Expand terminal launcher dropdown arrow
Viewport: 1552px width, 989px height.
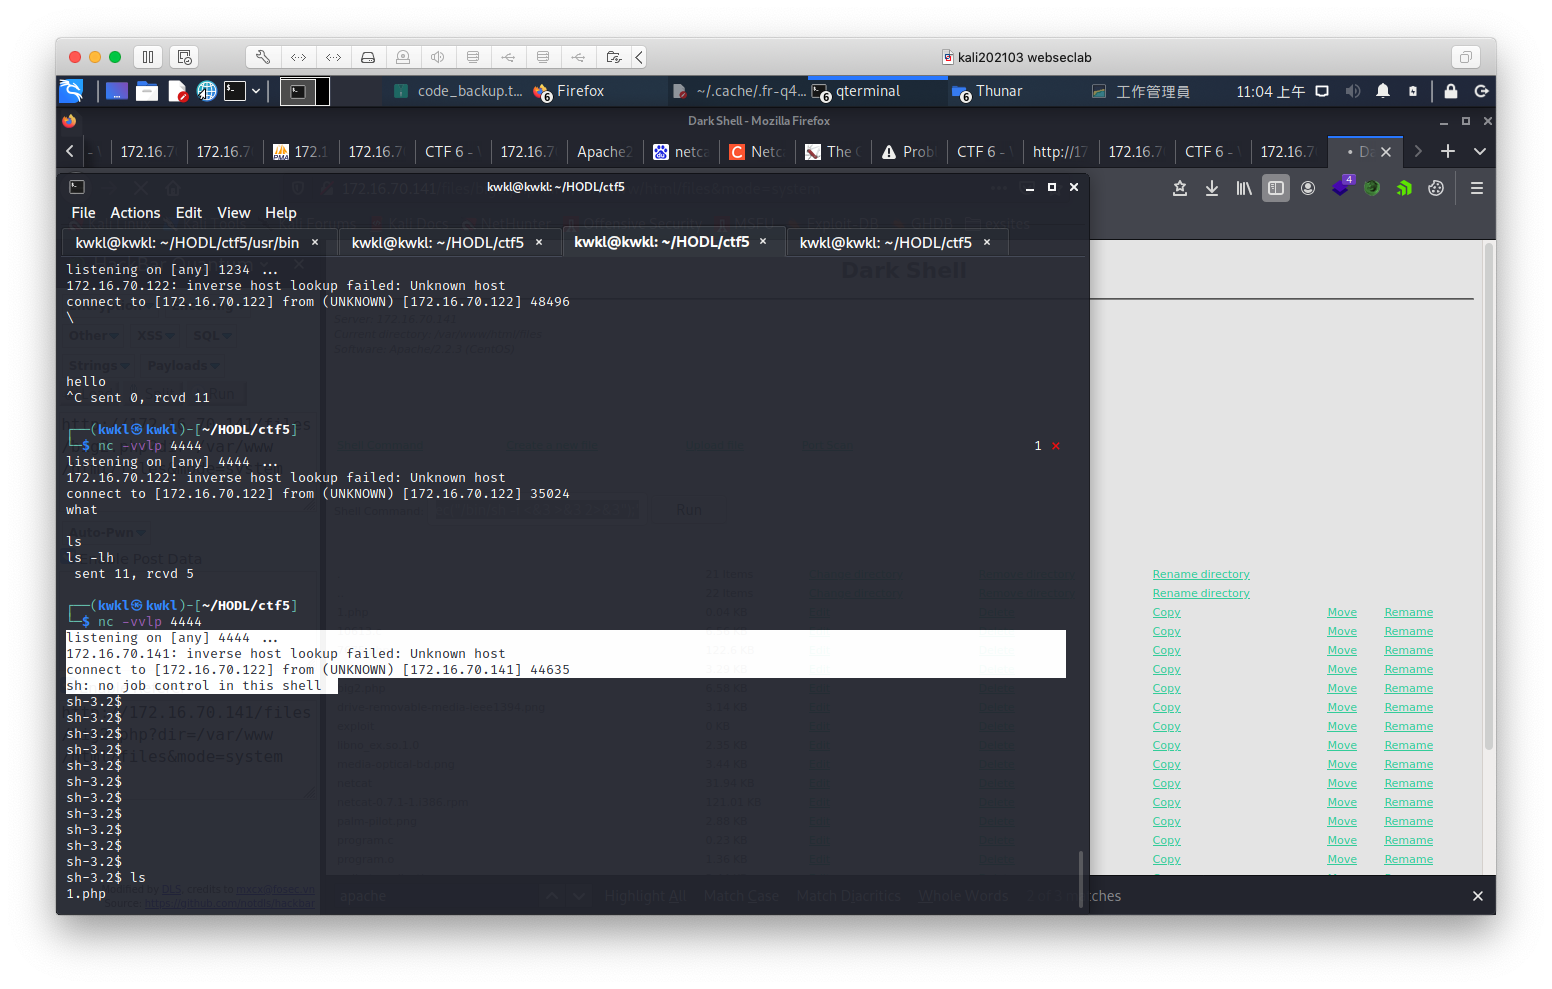click(x=256, y=91)
